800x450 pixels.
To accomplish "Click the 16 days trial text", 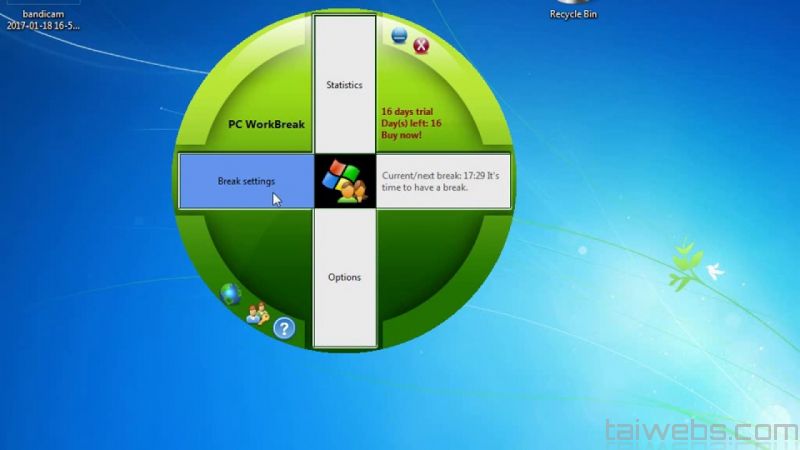I will pos(408,111).
